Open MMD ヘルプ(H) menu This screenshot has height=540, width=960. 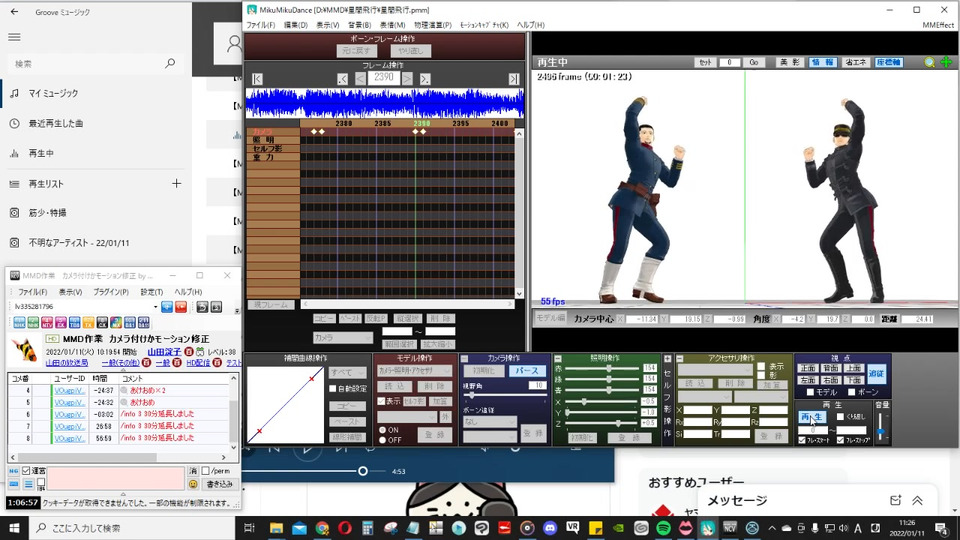pyautogui.click(x=530, y=25)
